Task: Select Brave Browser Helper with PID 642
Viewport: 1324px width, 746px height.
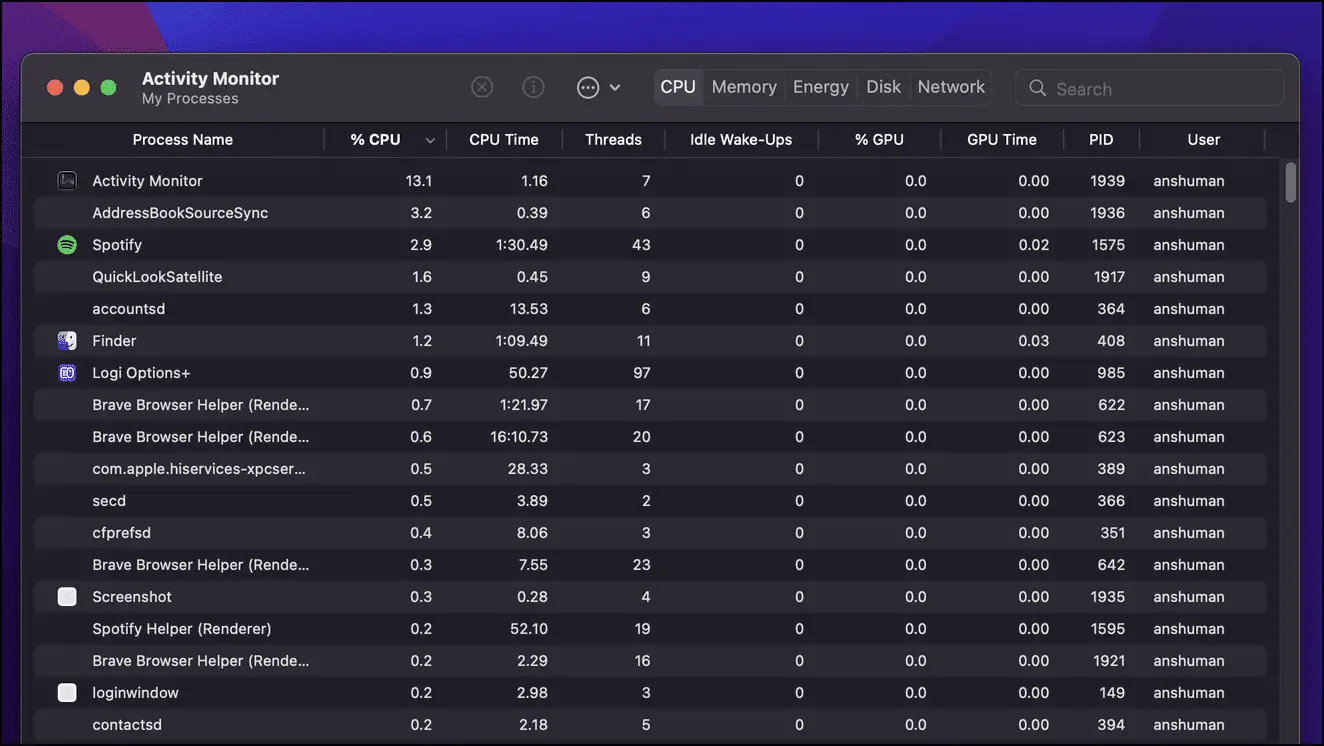Action: point(650,565)
